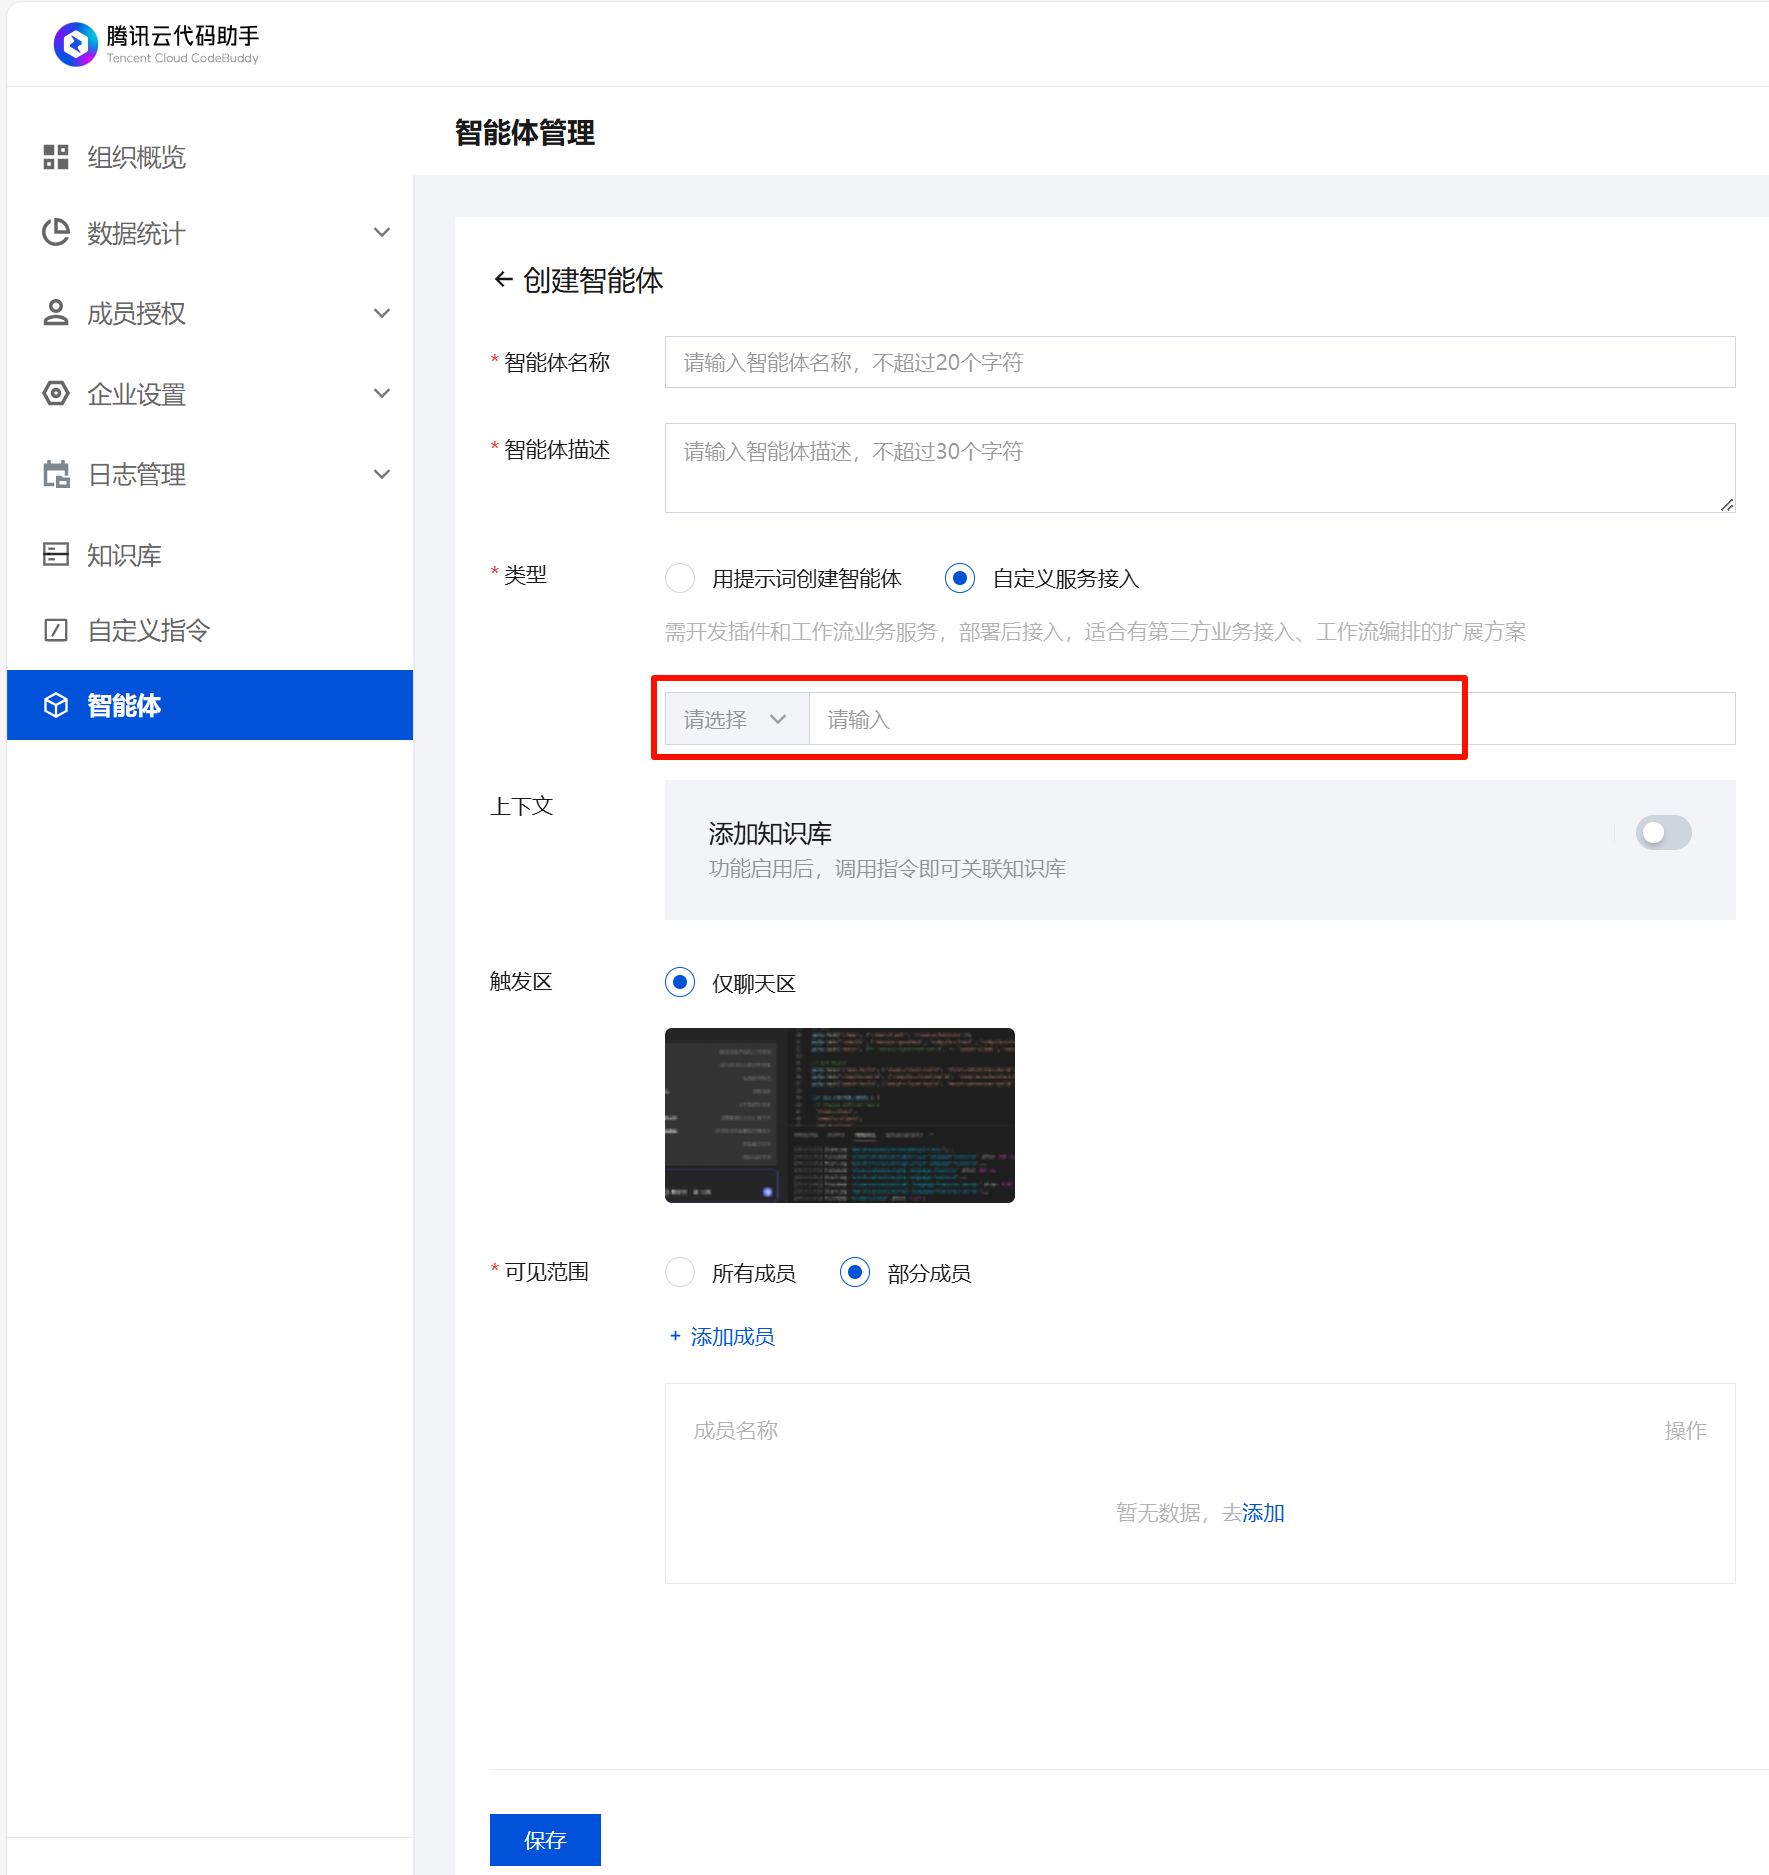Select the 用提示词创建智能体 radio option

coord(680,578)
